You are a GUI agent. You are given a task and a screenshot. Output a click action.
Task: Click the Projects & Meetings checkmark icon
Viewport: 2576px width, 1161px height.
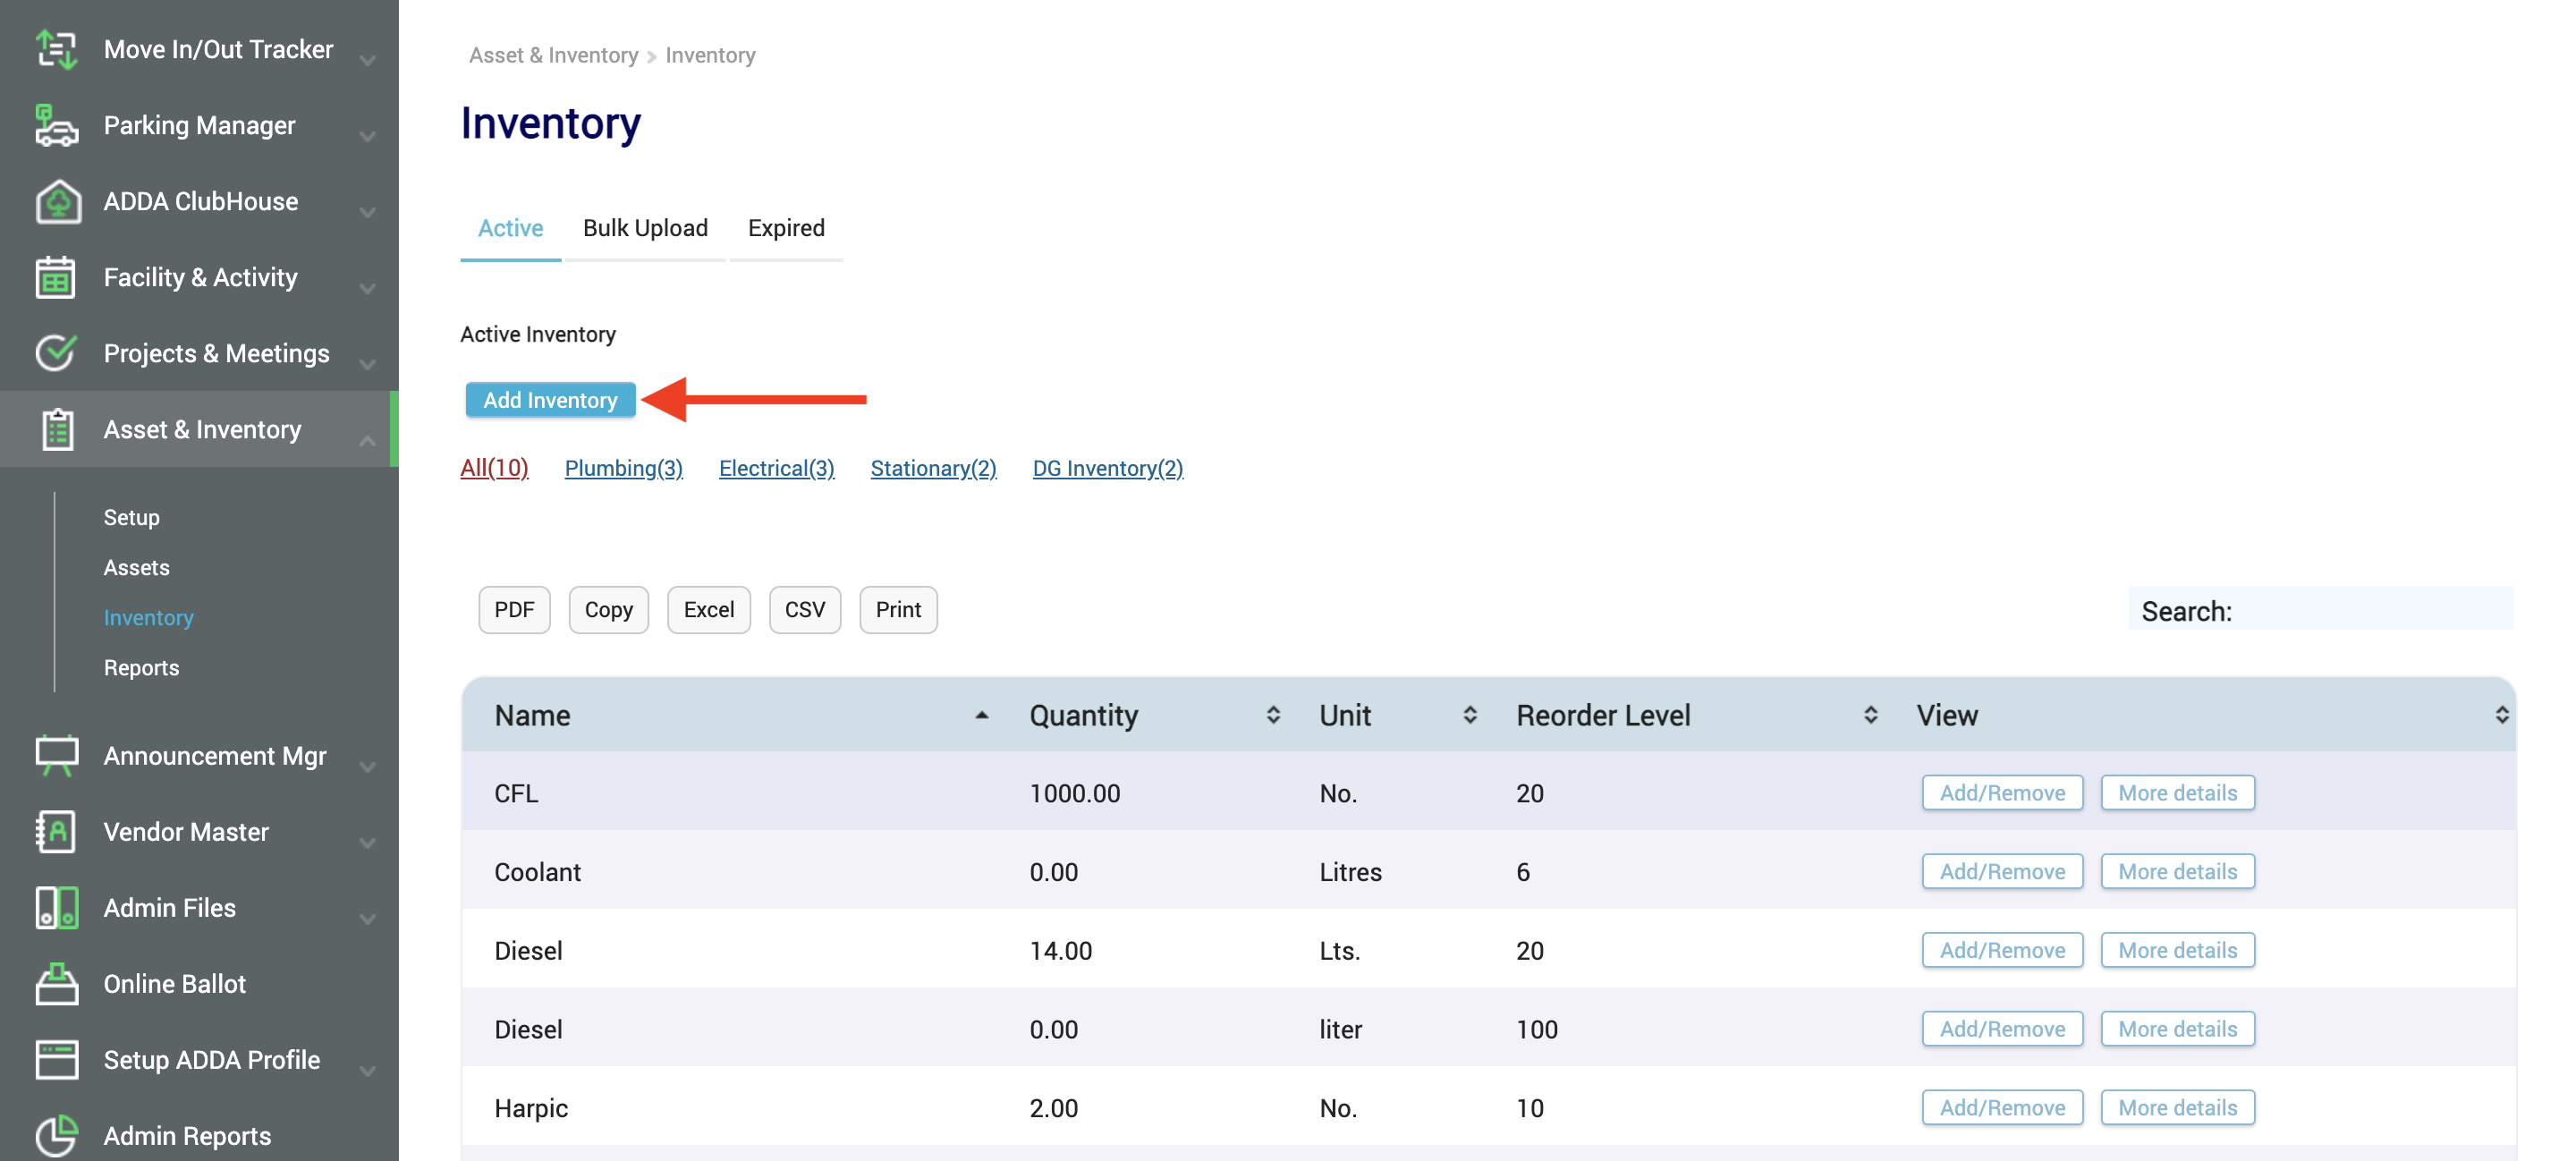point(57,353)
